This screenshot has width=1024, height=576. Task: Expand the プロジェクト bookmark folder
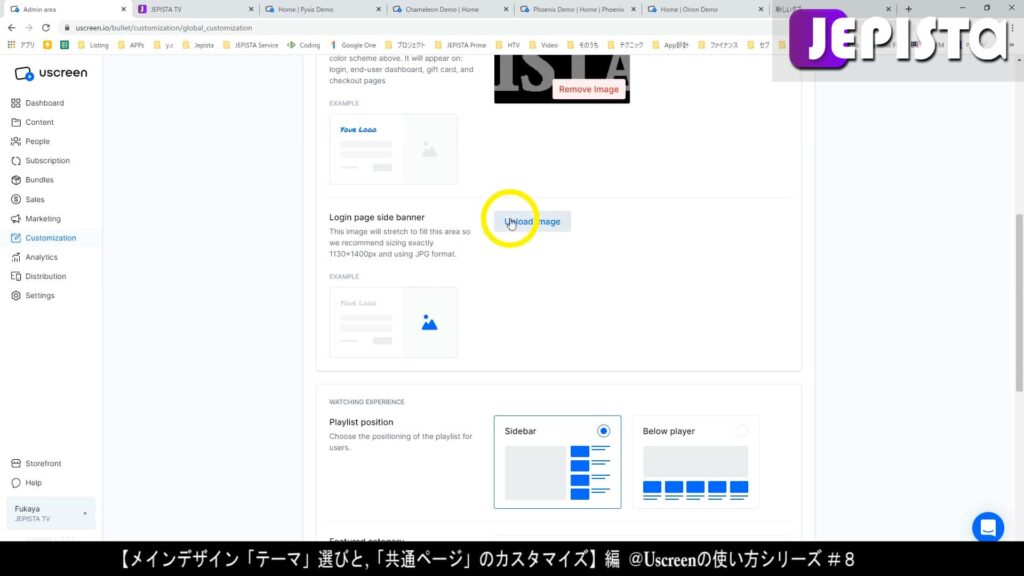(405, 45)
